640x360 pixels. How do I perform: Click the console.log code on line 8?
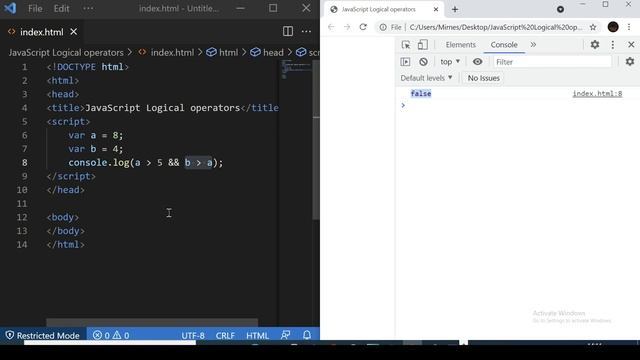[x=146, y=162]
